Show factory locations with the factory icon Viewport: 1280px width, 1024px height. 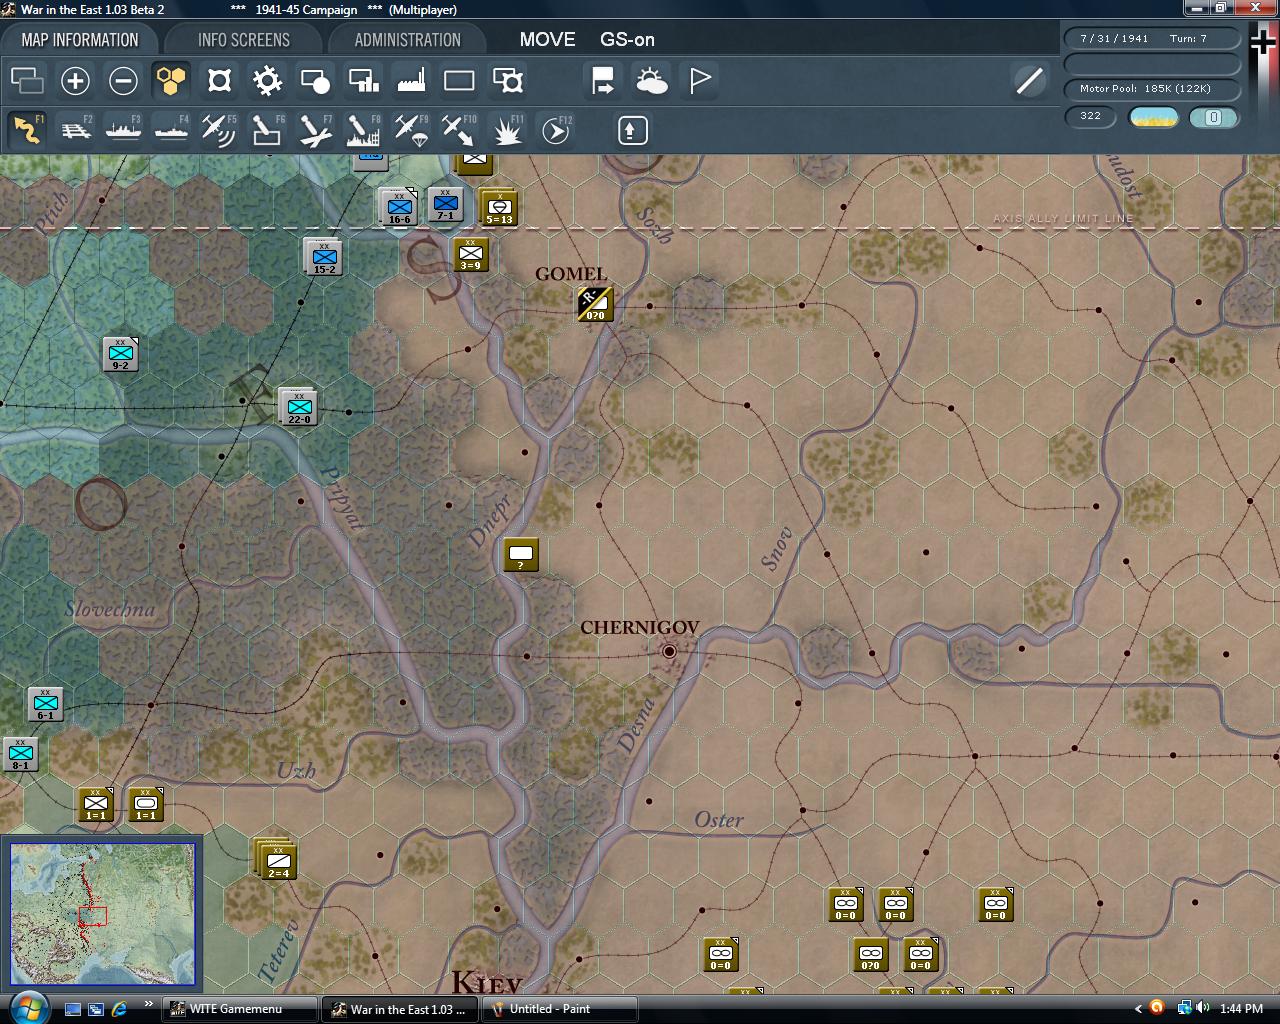pos(412,80)
